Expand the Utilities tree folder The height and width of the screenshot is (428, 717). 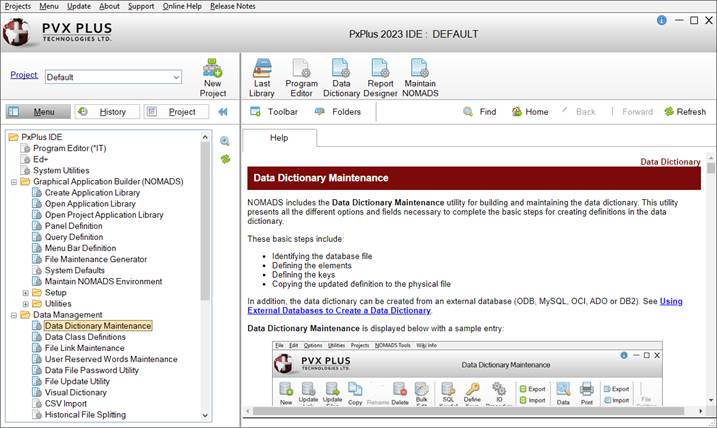point(26,303)
